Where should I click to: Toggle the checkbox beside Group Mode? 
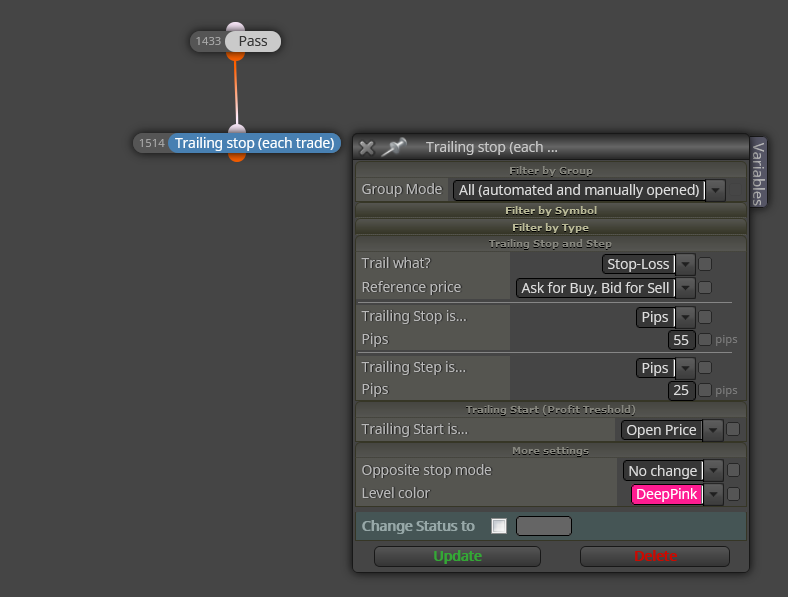point(735,190)
